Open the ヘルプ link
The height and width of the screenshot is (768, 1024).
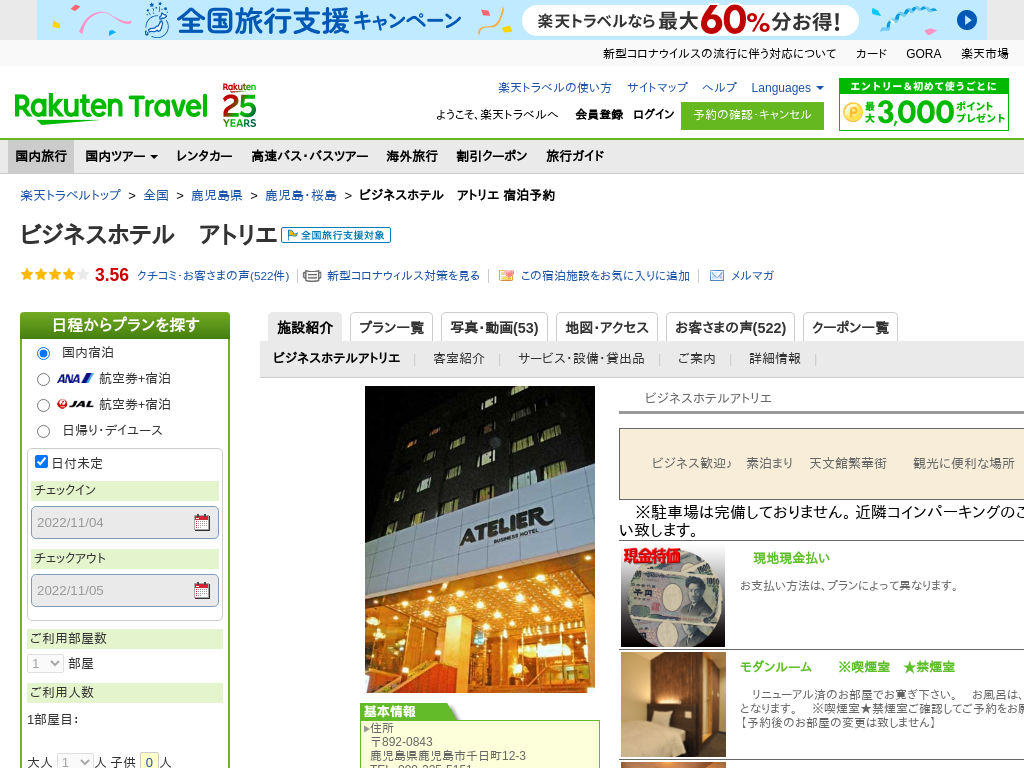pos(719,88)
